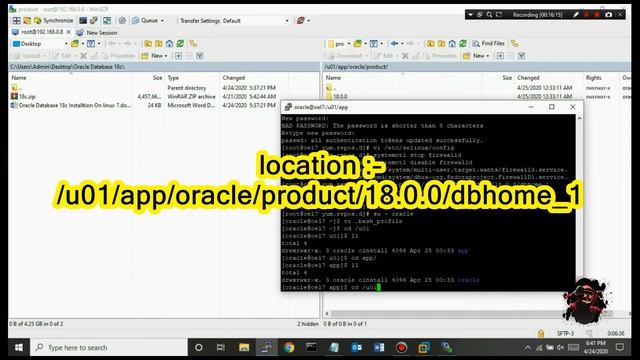This screenshot has width=640, height=360.
Task: Open the remote panel New dropdown
Action: pyautogui.click(x=476, y=56)
